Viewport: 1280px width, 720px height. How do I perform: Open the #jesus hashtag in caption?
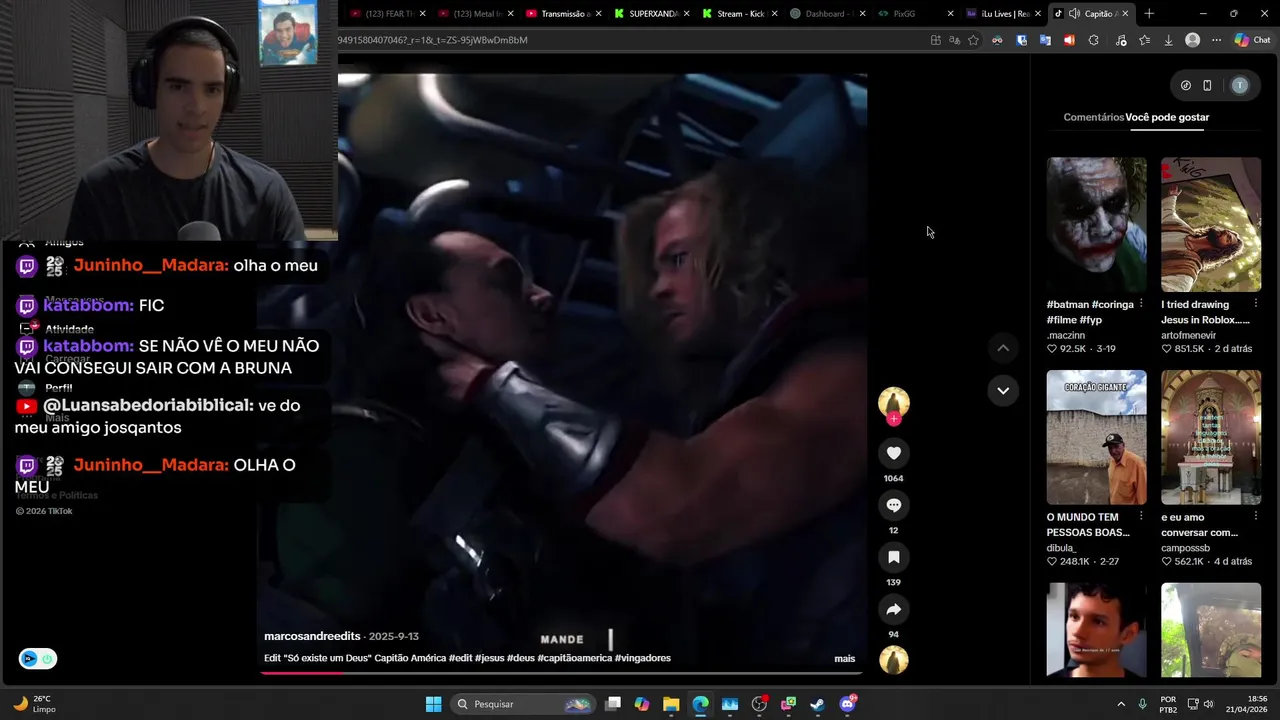coord(490,658)
